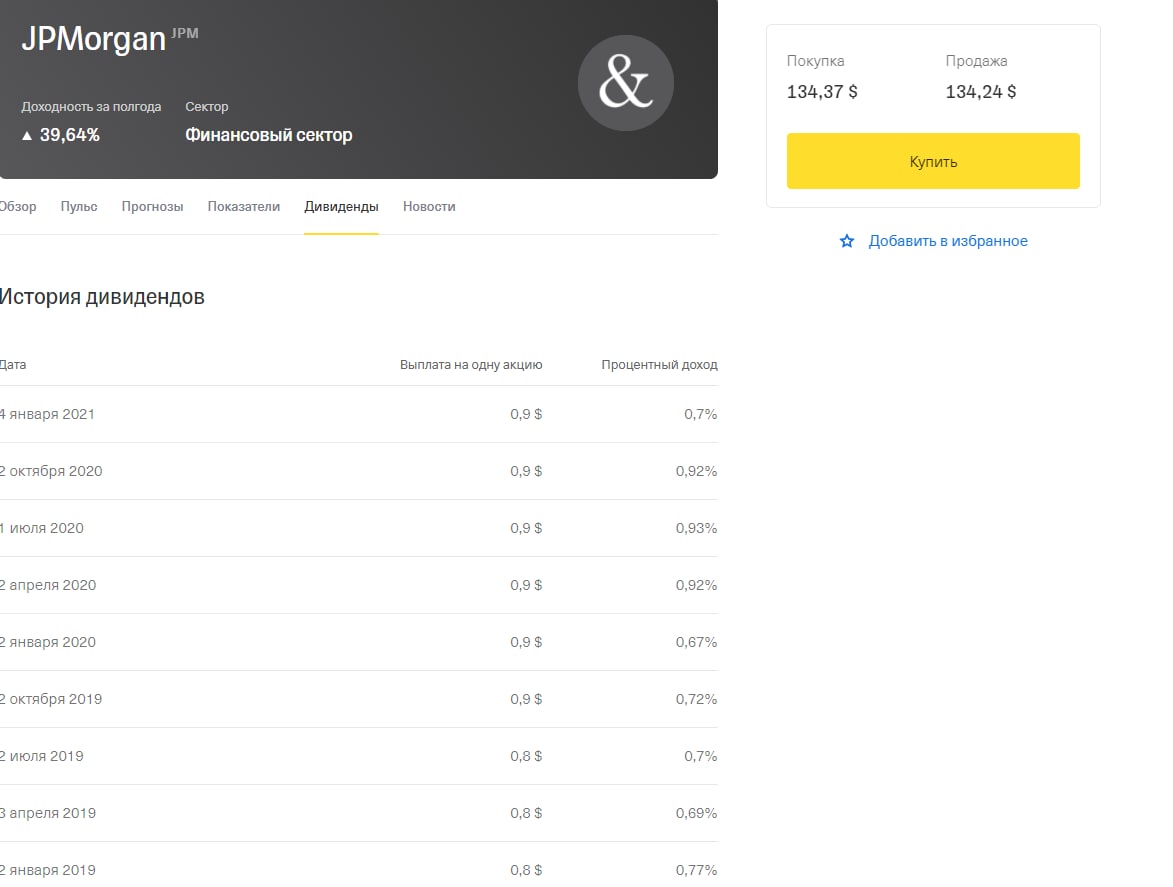Select the октября 2020 dividend date

click(x=51, y=471)
